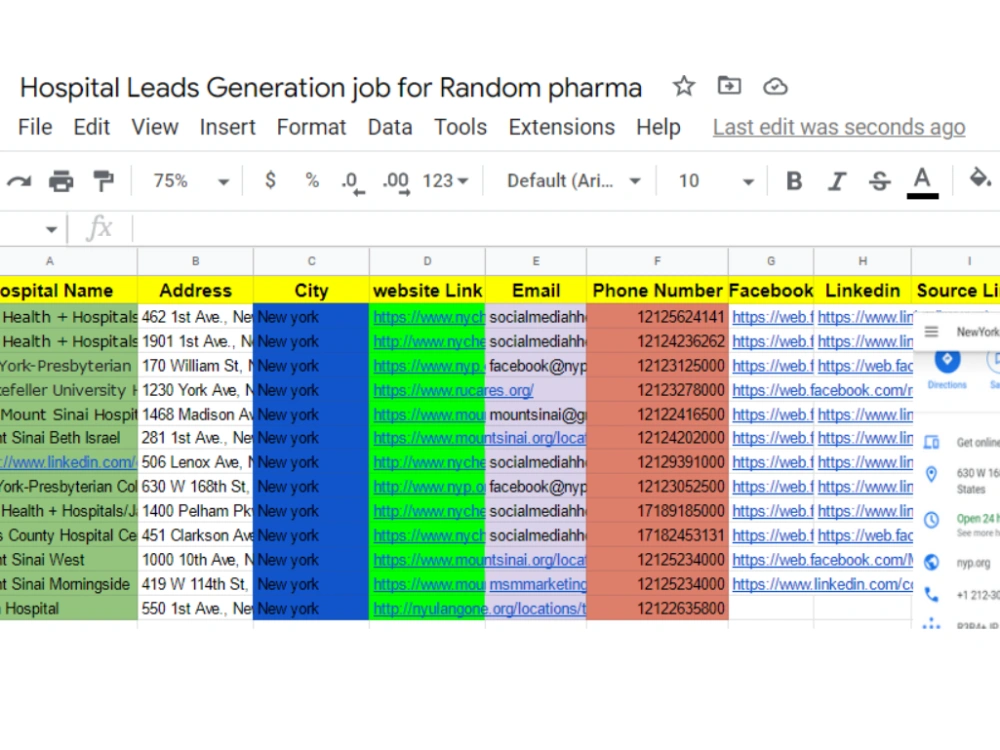Open the linkedin.com link in column A

(x=68, y=462)
